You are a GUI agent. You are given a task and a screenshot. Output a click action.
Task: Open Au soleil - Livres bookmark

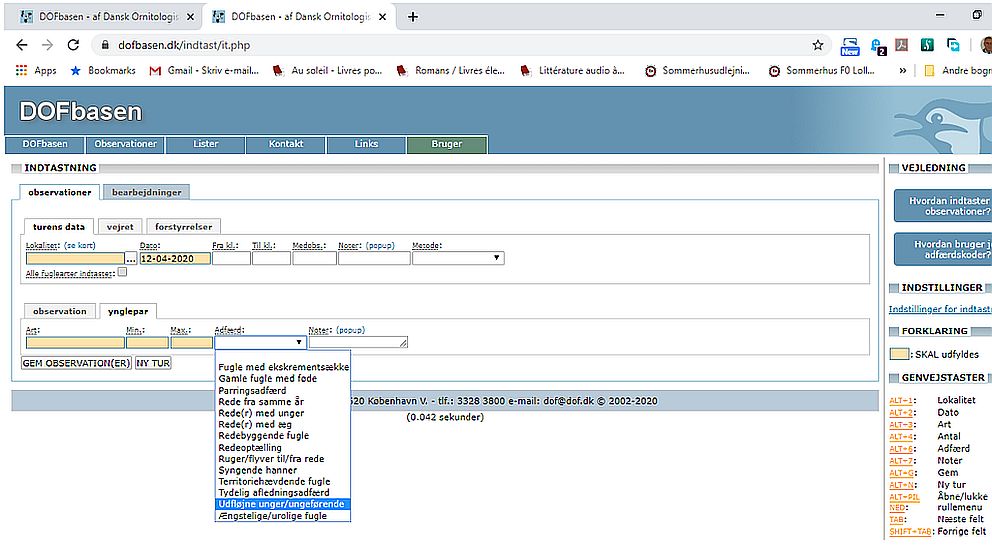point(327,70)
